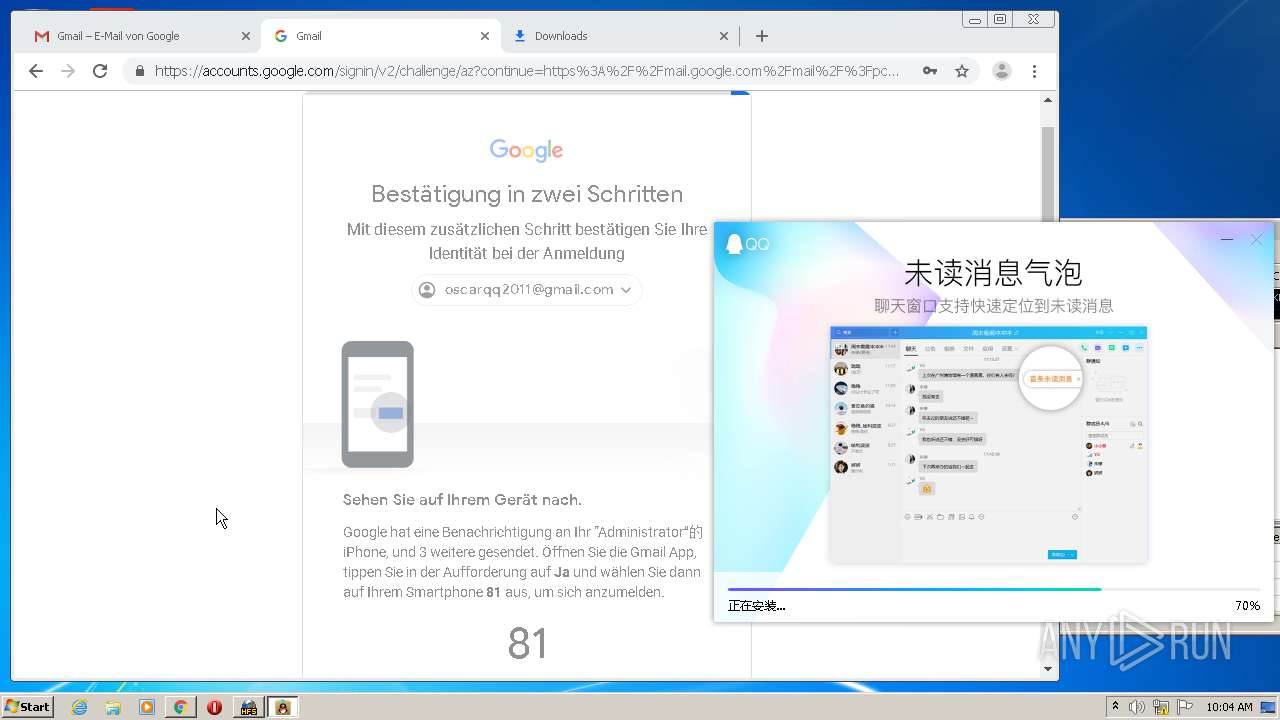This screenshot has height=720, width=1280.
Task: Open the saved passwords key icon
Action: 930,71
